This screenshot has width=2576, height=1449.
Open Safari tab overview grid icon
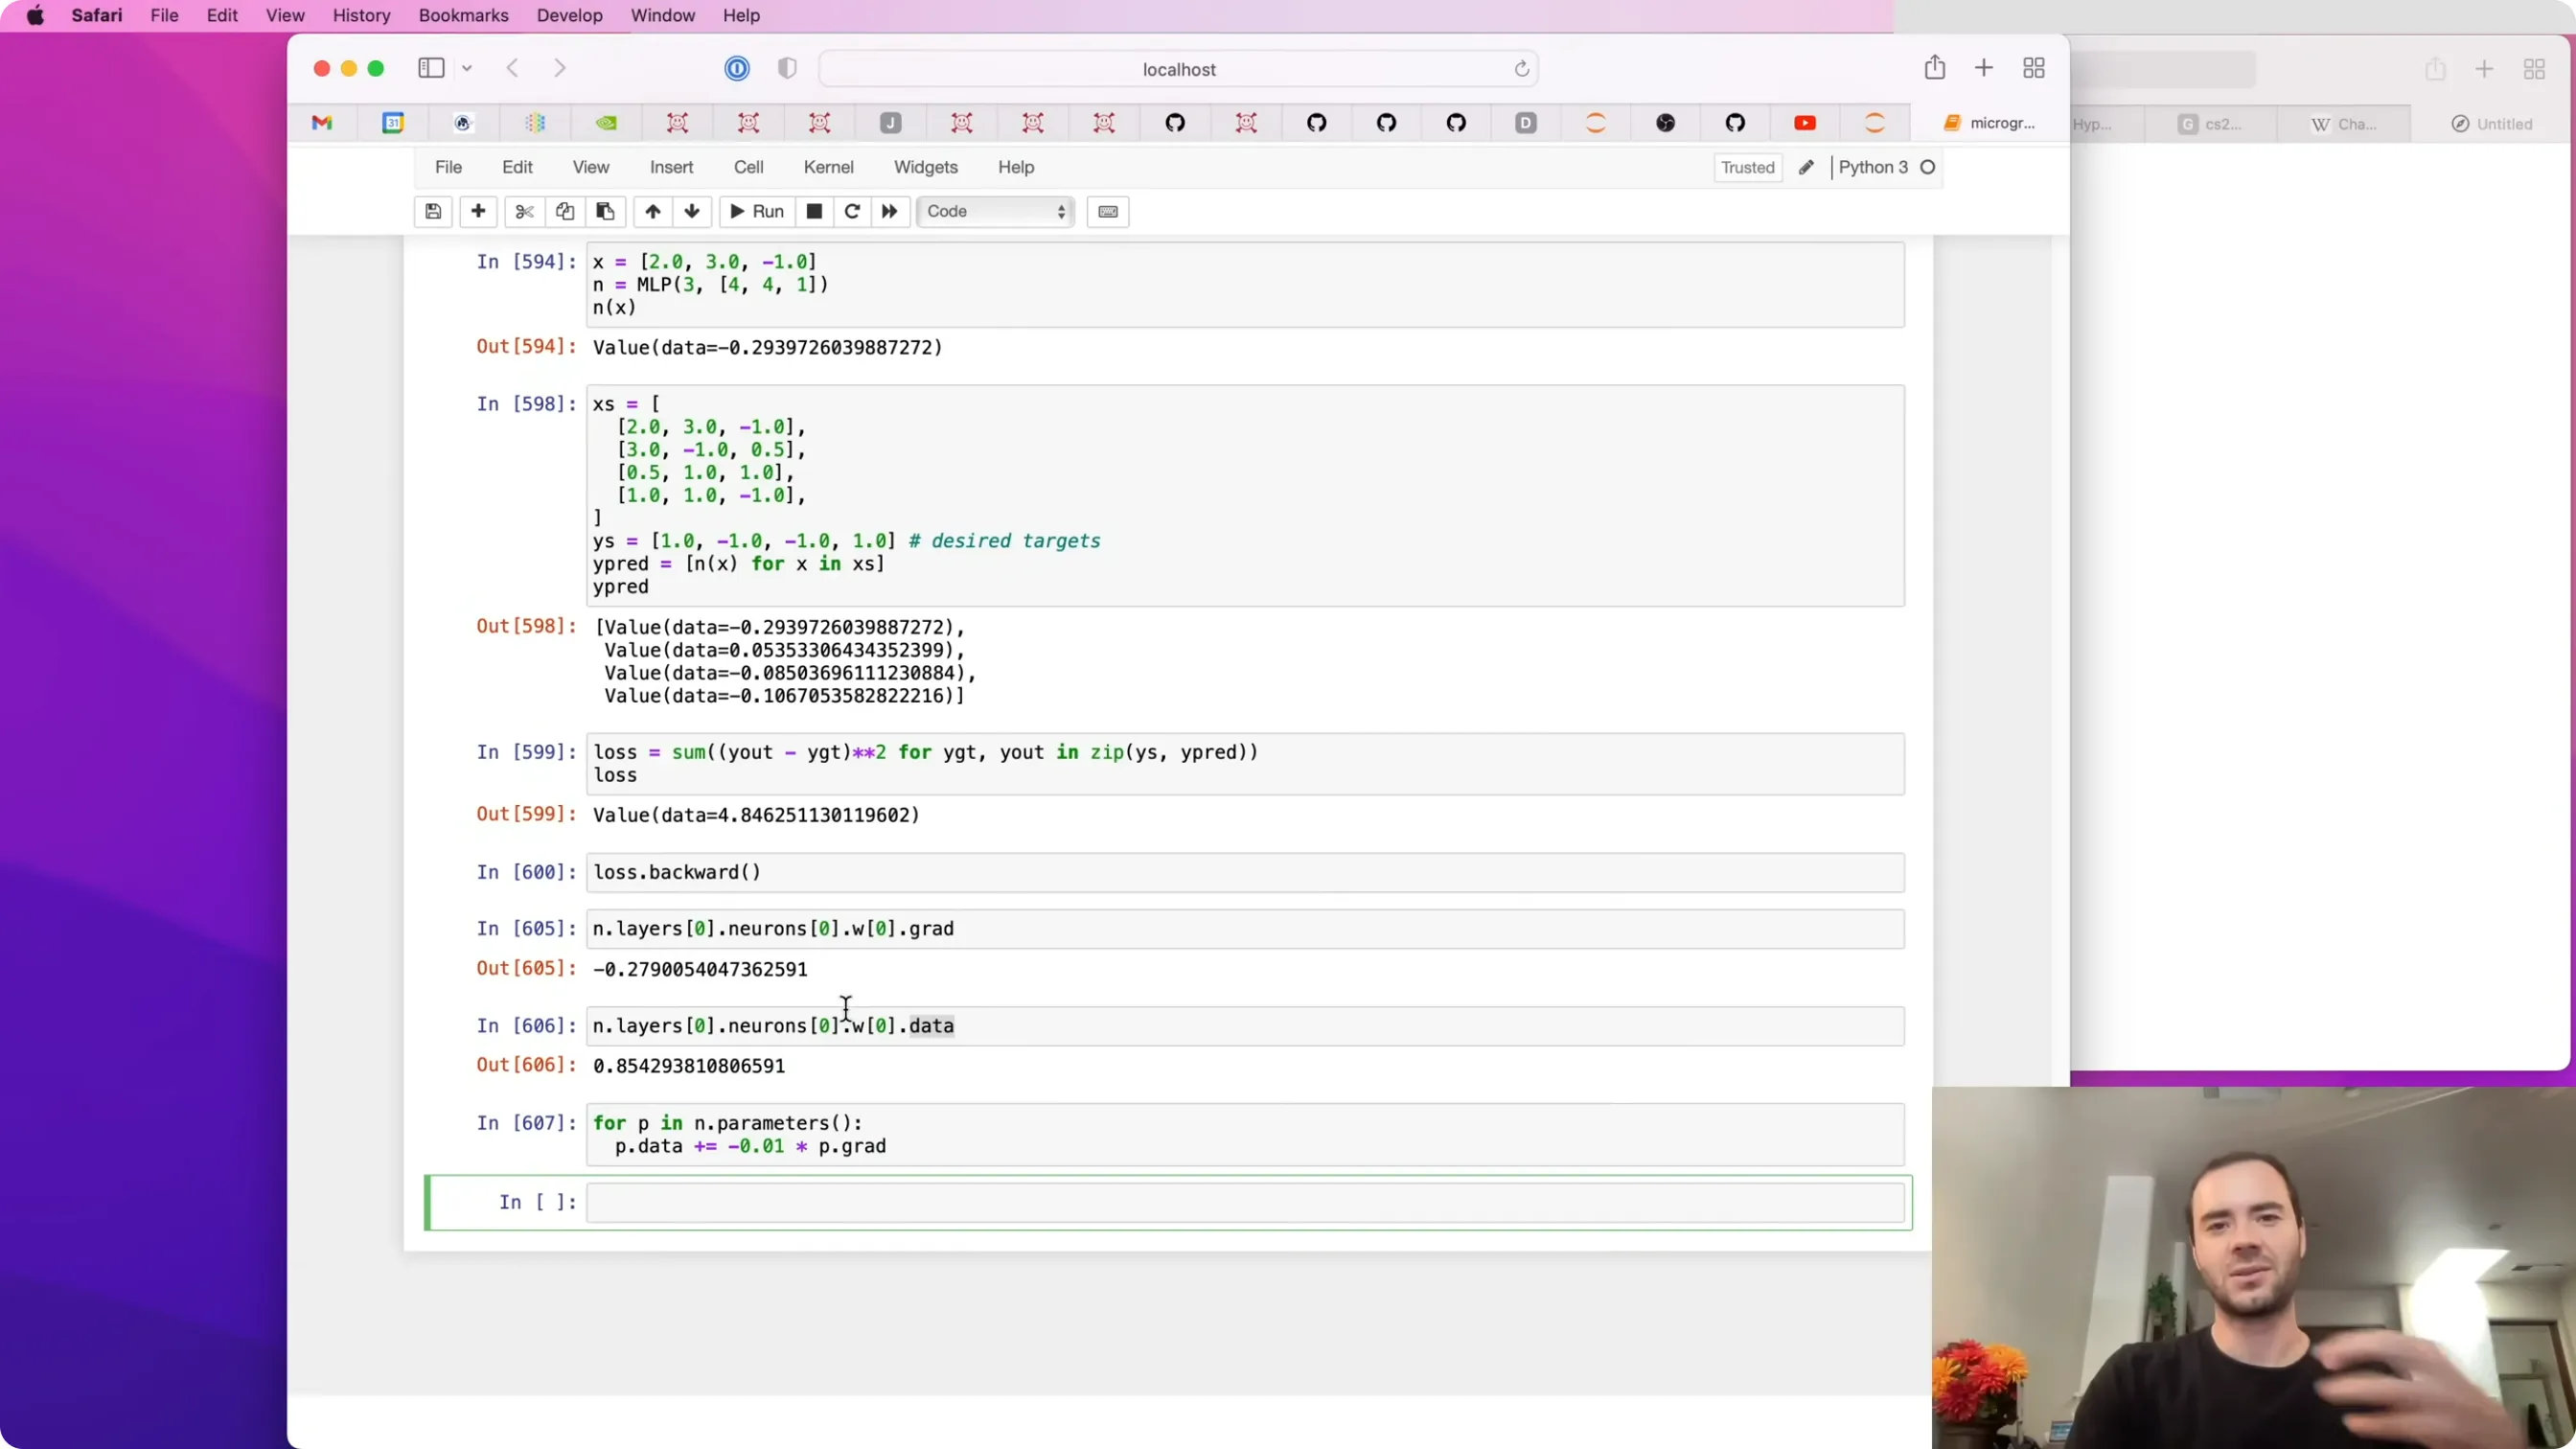pos(2034,68)
